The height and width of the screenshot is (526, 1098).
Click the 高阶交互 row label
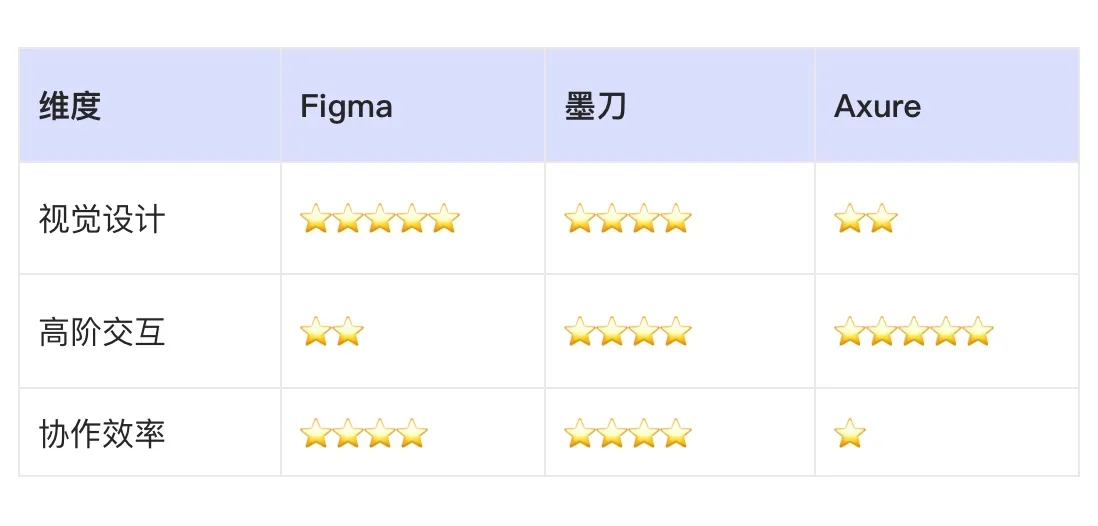(x=102, y=332)
